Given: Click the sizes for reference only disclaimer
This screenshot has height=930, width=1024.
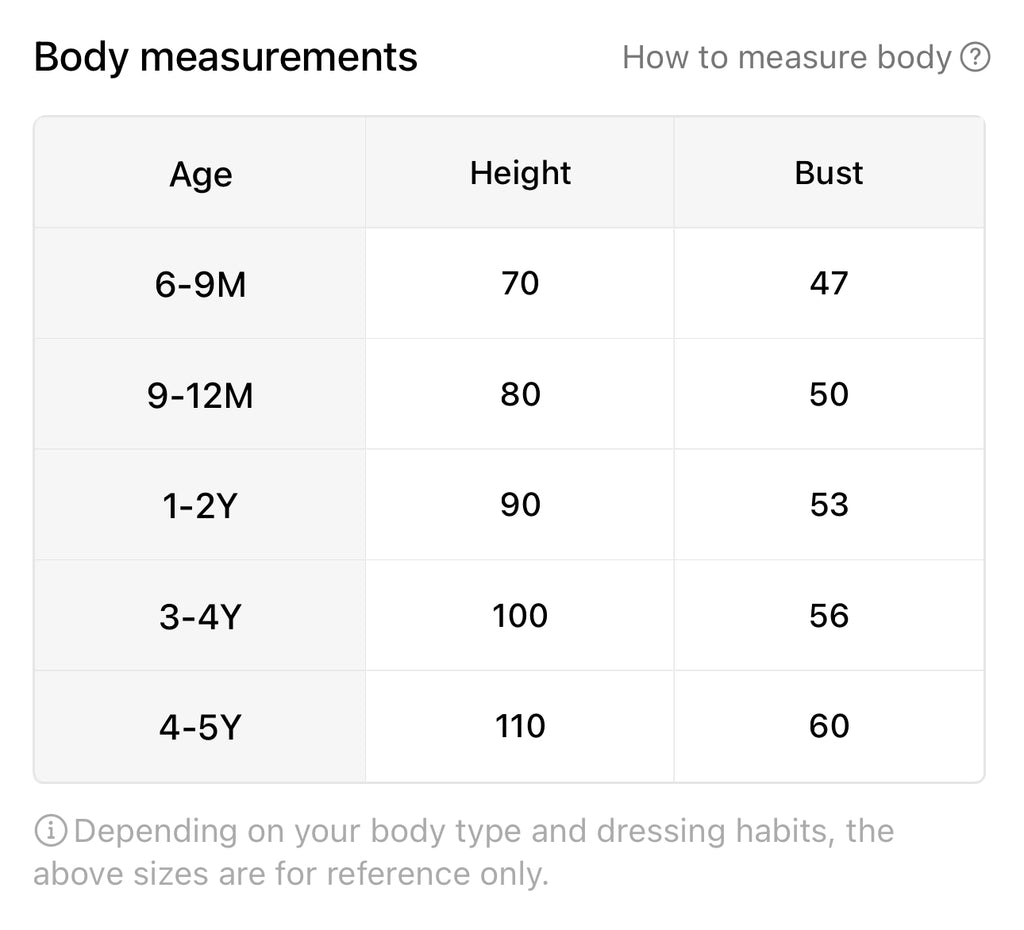Looking at the screenshot, I should click(464, 852).
